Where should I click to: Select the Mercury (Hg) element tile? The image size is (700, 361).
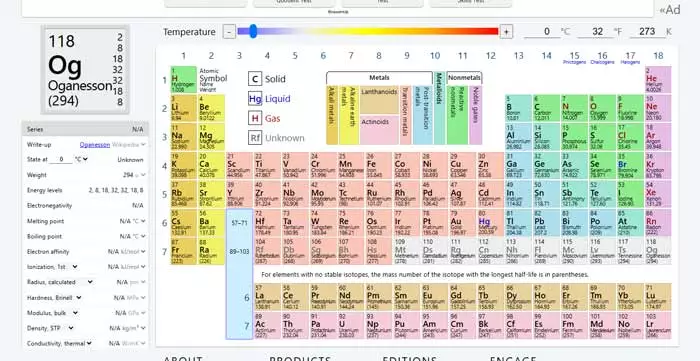tap(491, 222)
